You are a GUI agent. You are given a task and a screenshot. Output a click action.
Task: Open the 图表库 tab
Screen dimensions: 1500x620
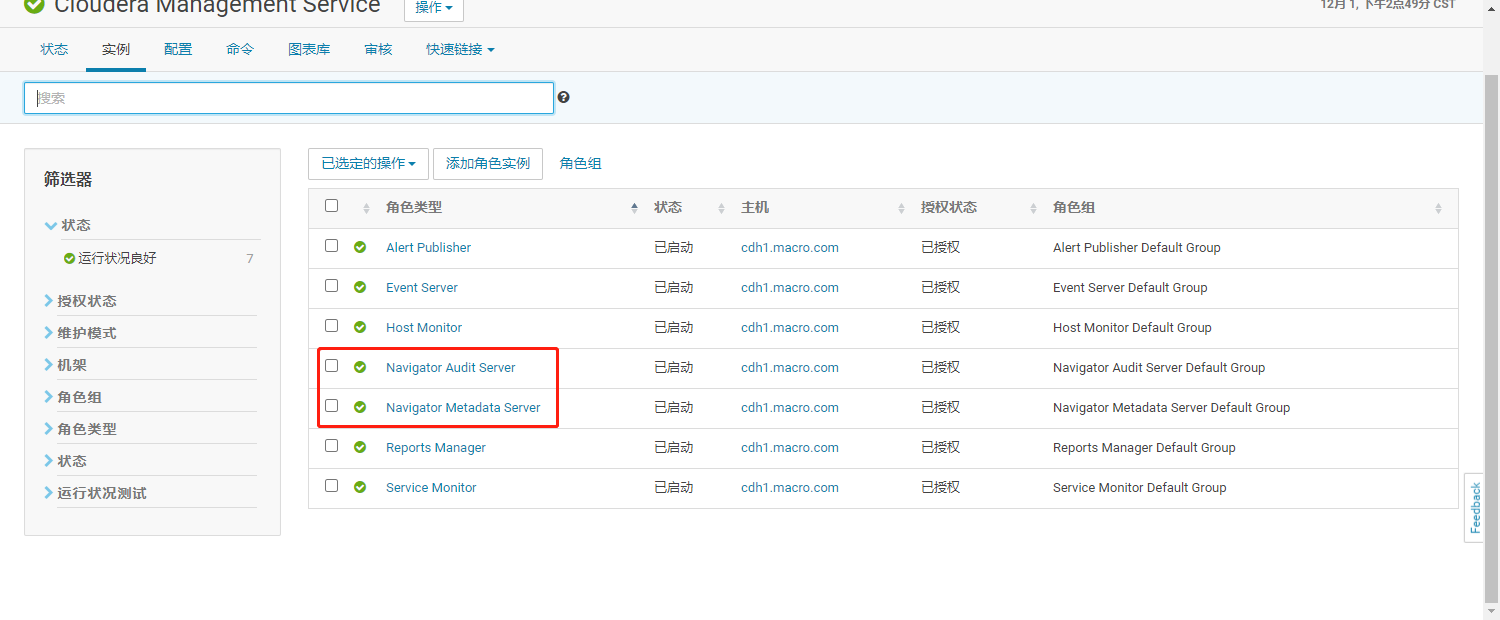(309, 49)
